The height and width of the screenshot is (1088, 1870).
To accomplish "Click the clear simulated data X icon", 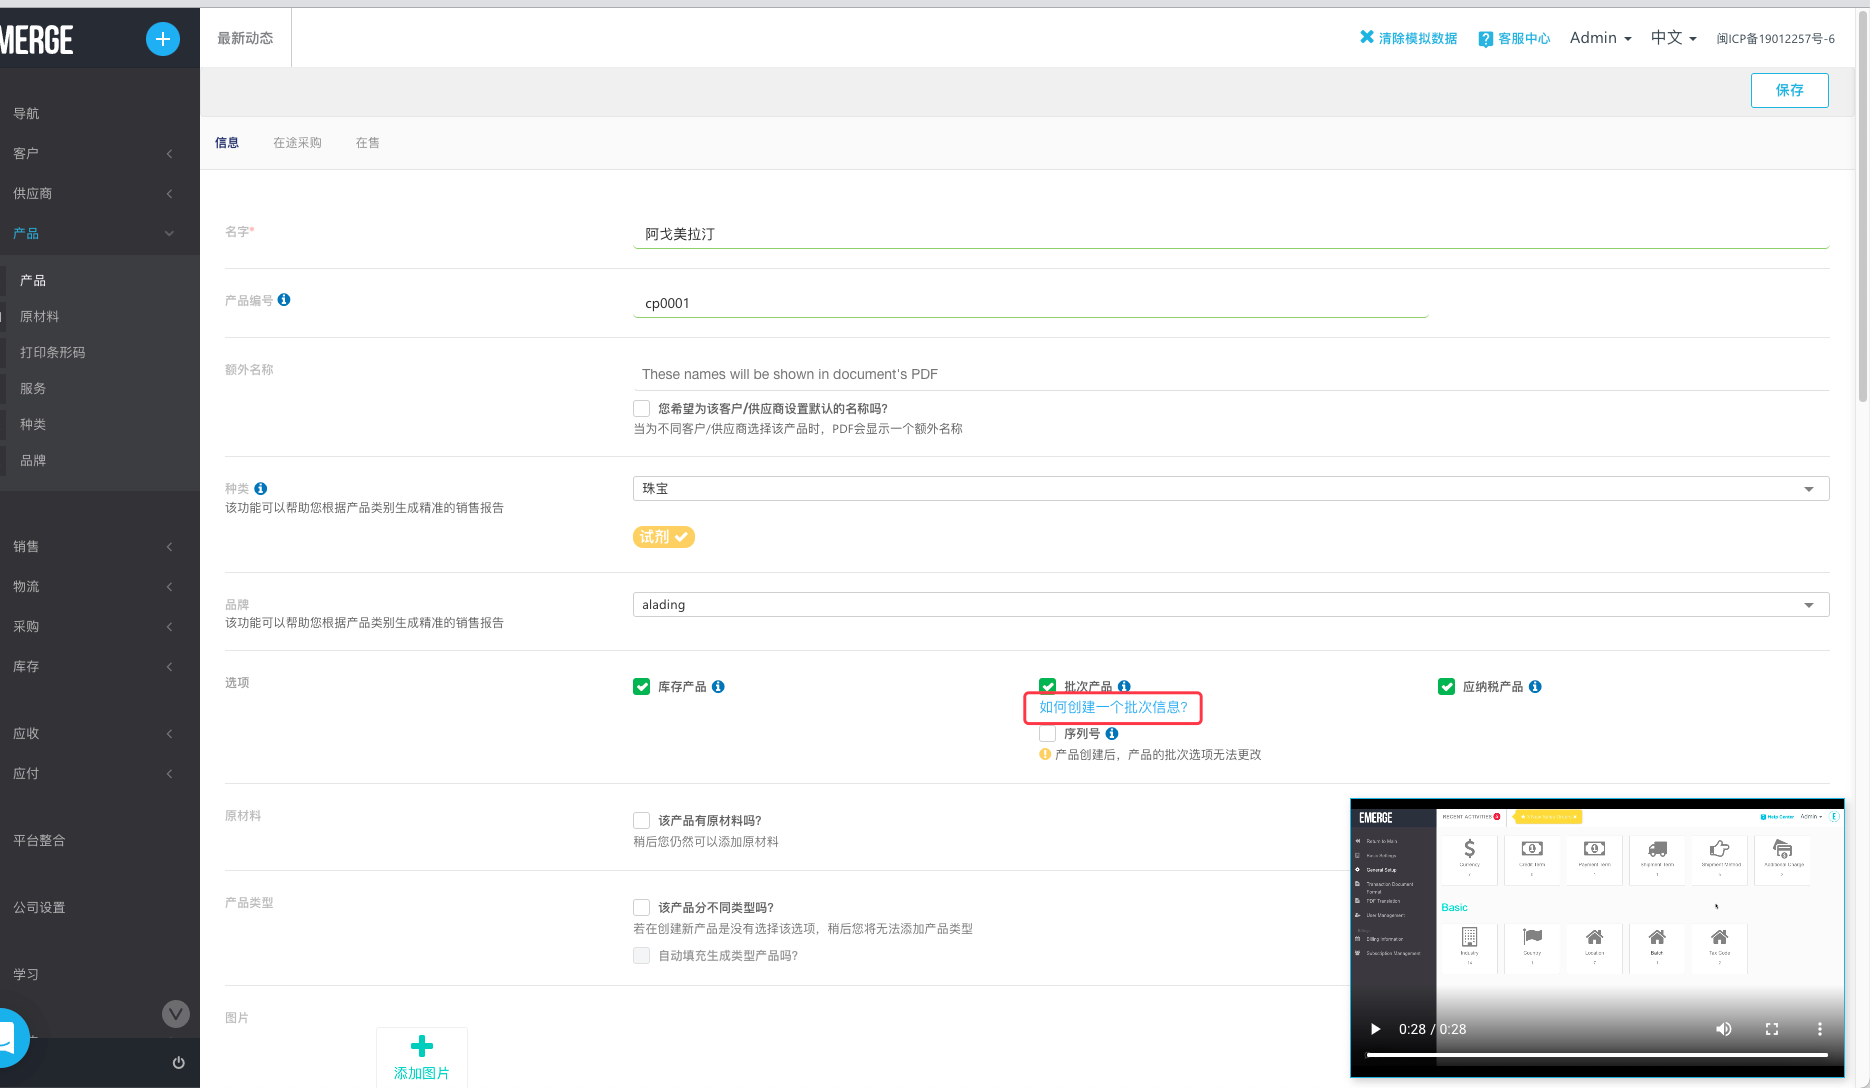I will 1367,37.
